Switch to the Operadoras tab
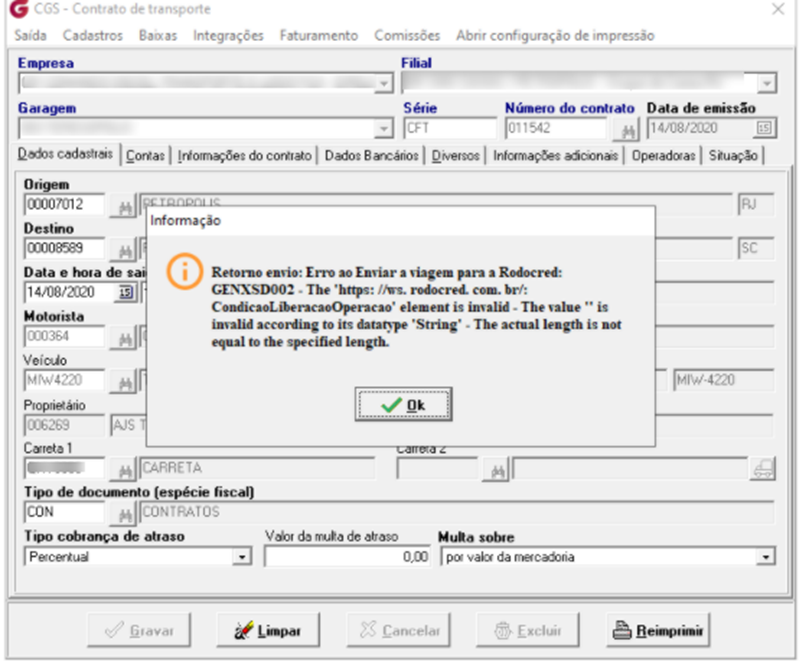This screenshot has width=809, height=661. point(664,155)
